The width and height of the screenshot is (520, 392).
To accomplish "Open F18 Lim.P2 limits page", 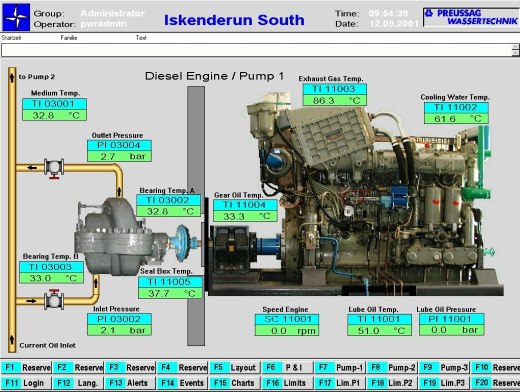I will tap(392, 383).
